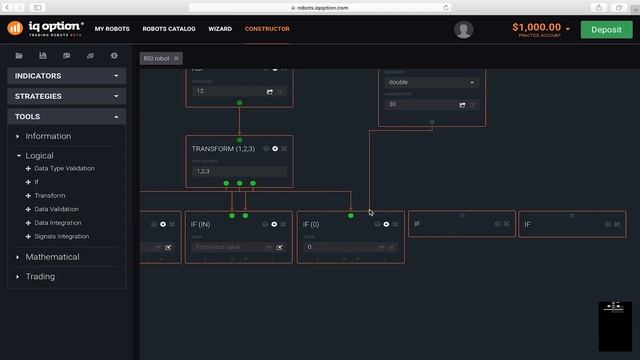Click the Safari share icon

point(599,7)
